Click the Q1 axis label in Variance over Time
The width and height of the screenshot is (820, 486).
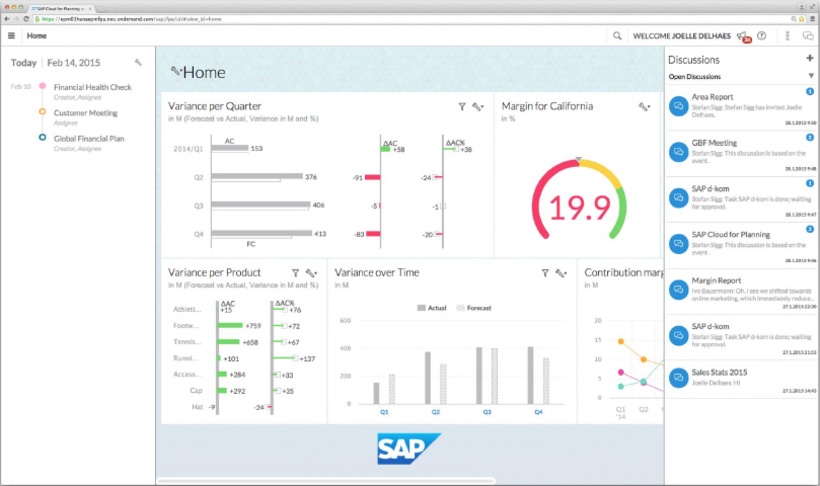(x=384, y=412)
